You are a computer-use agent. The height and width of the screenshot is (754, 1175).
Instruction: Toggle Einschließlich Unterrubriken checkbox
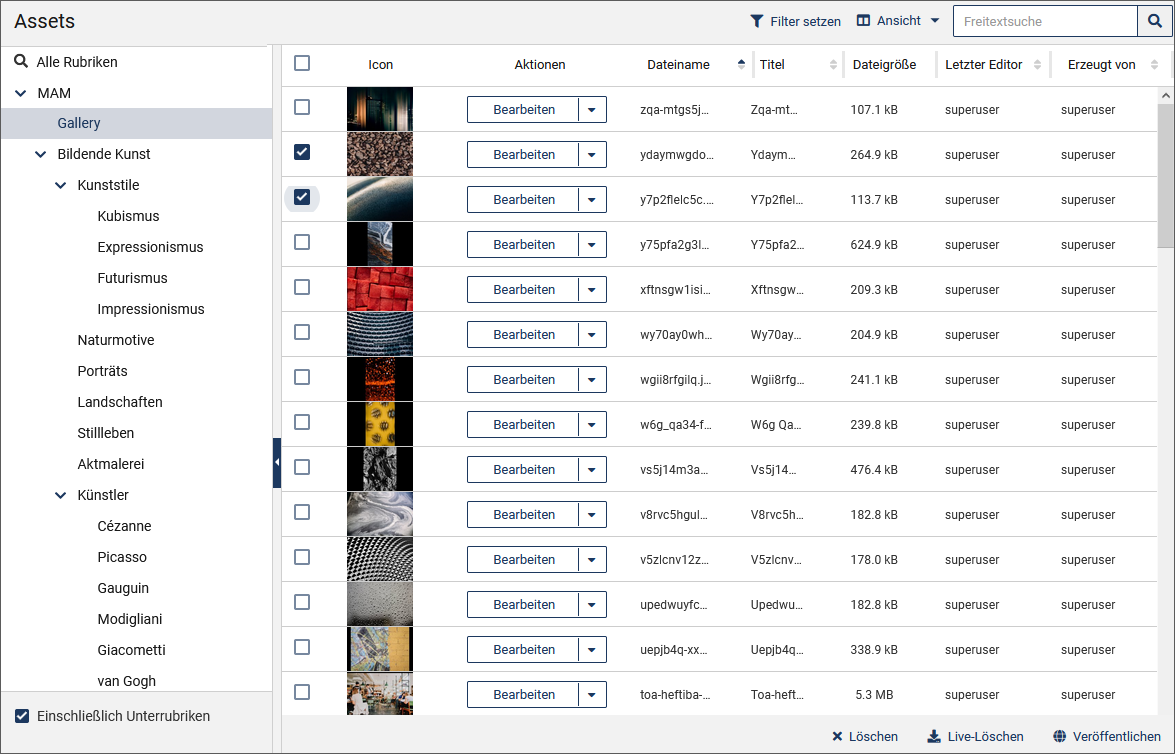(x=22, y=716)
